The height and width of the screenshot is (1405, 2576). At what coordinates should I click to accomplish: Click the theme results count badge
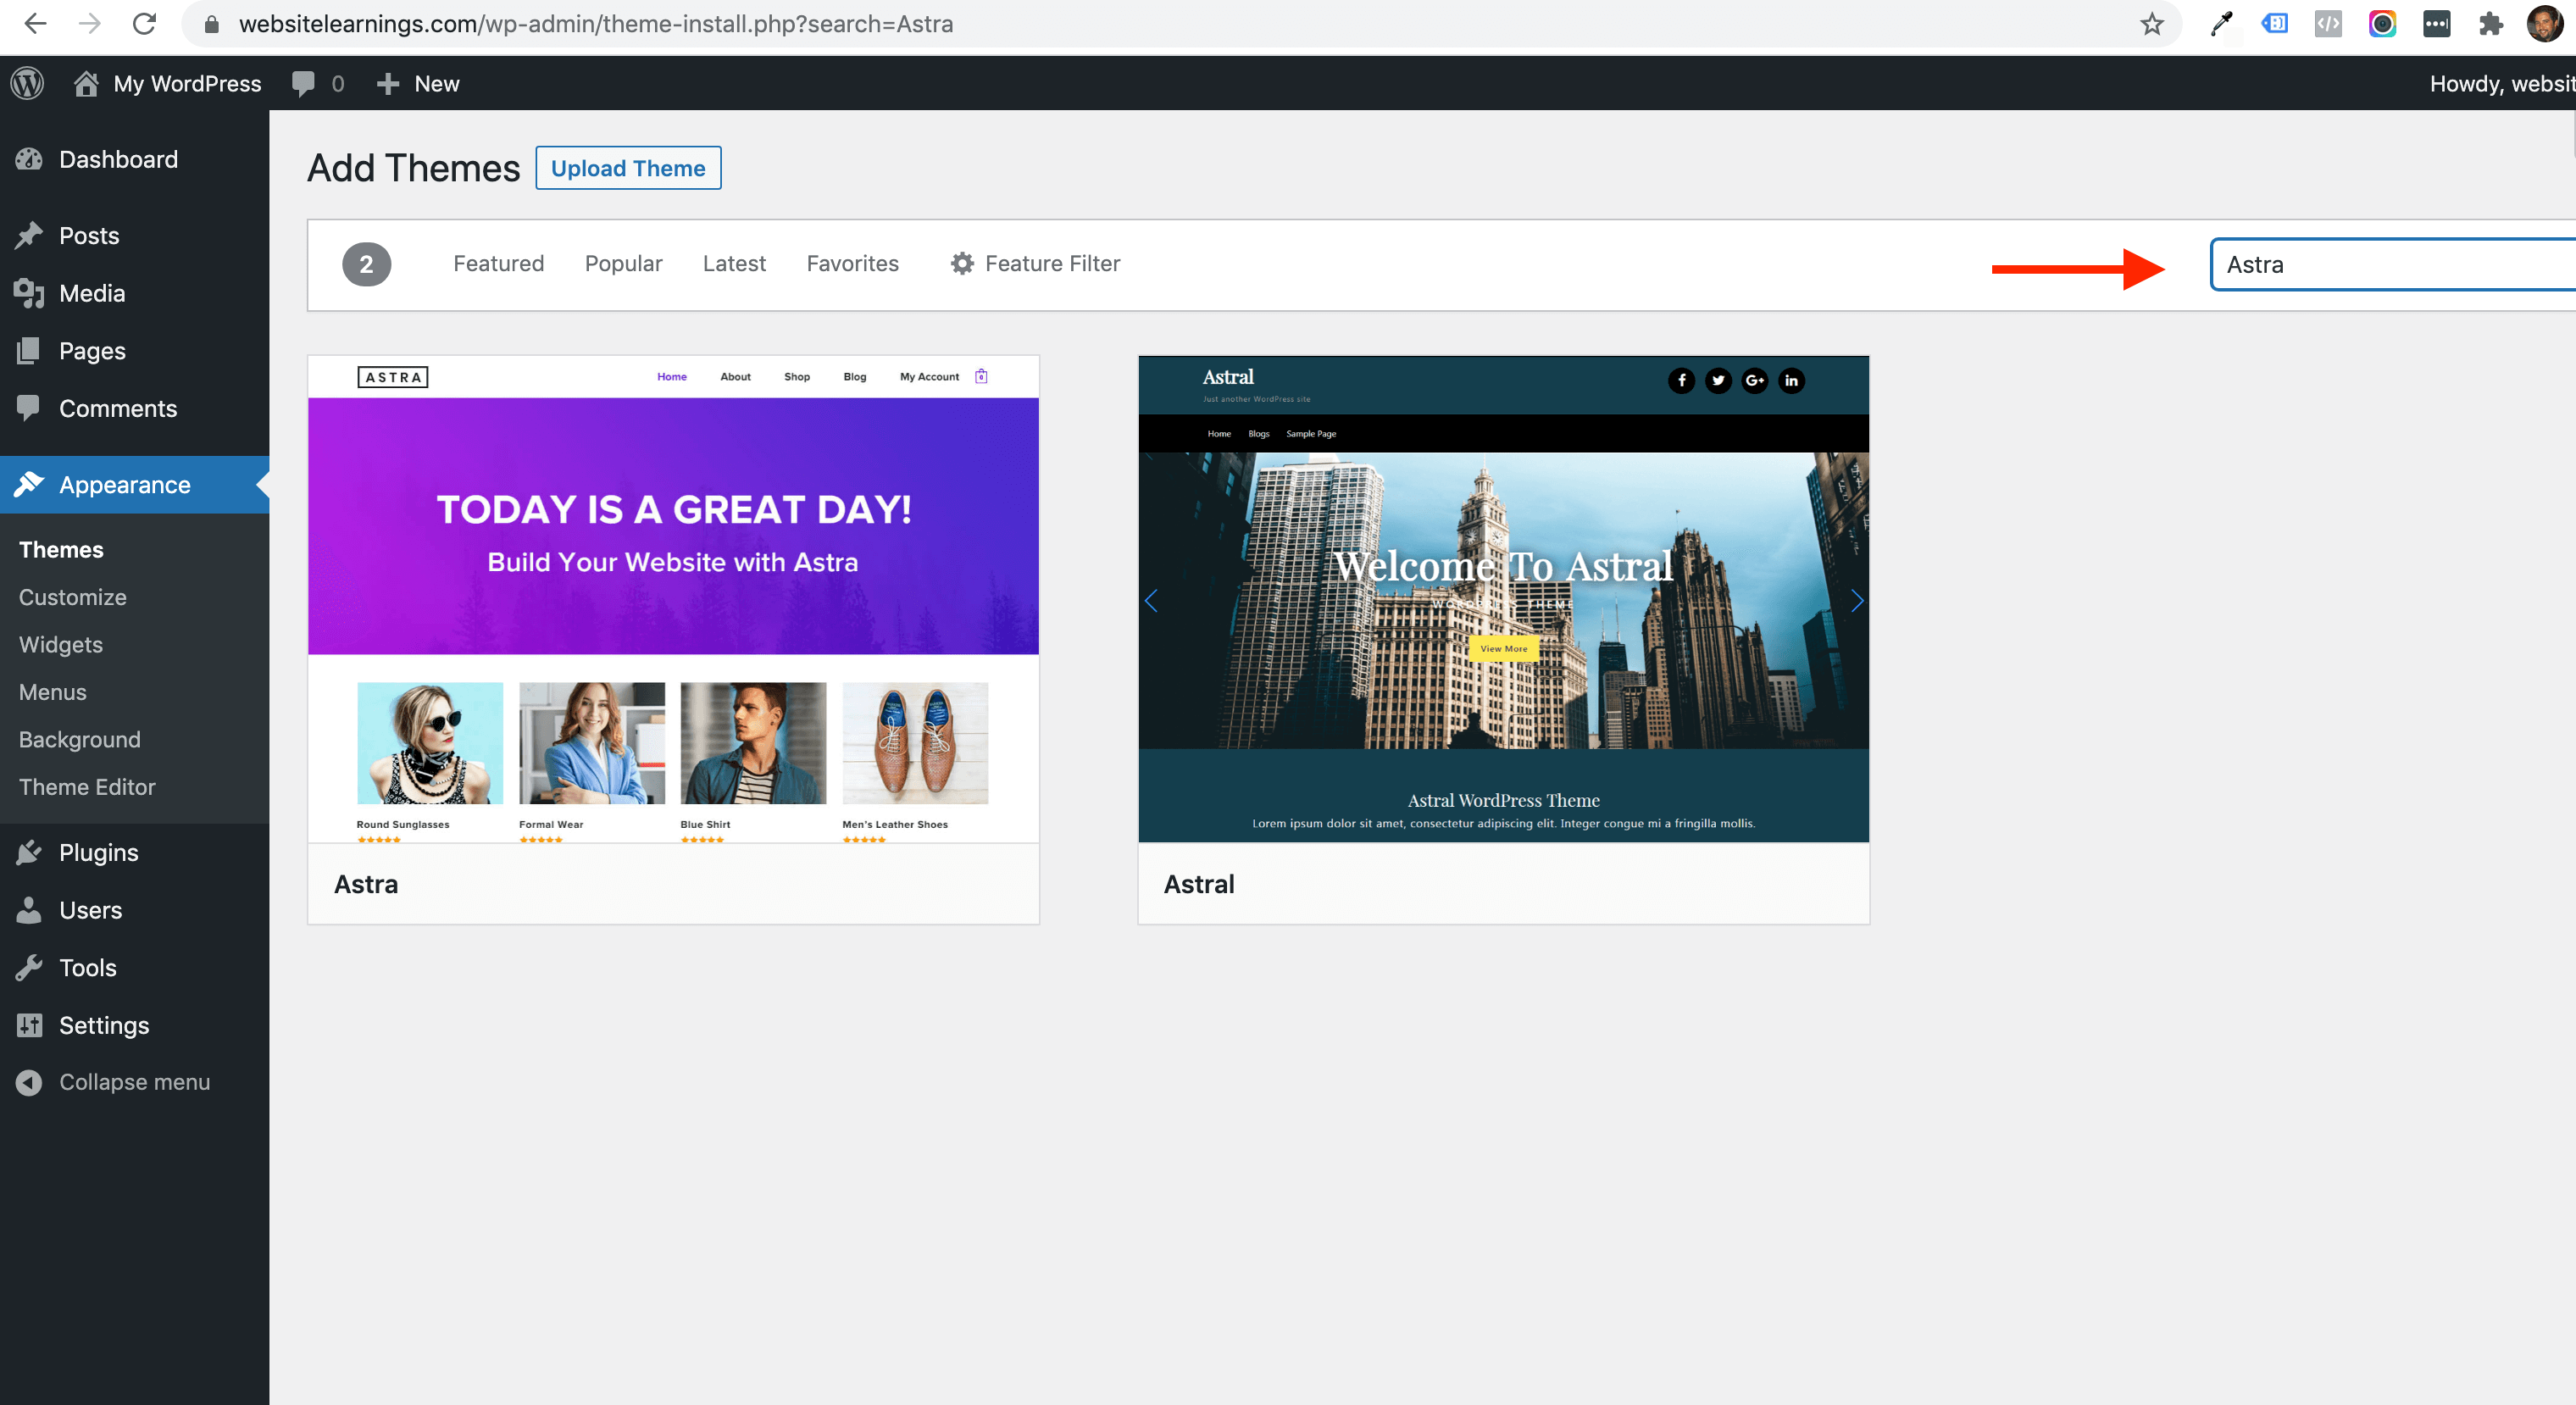(x=366, y=264)
